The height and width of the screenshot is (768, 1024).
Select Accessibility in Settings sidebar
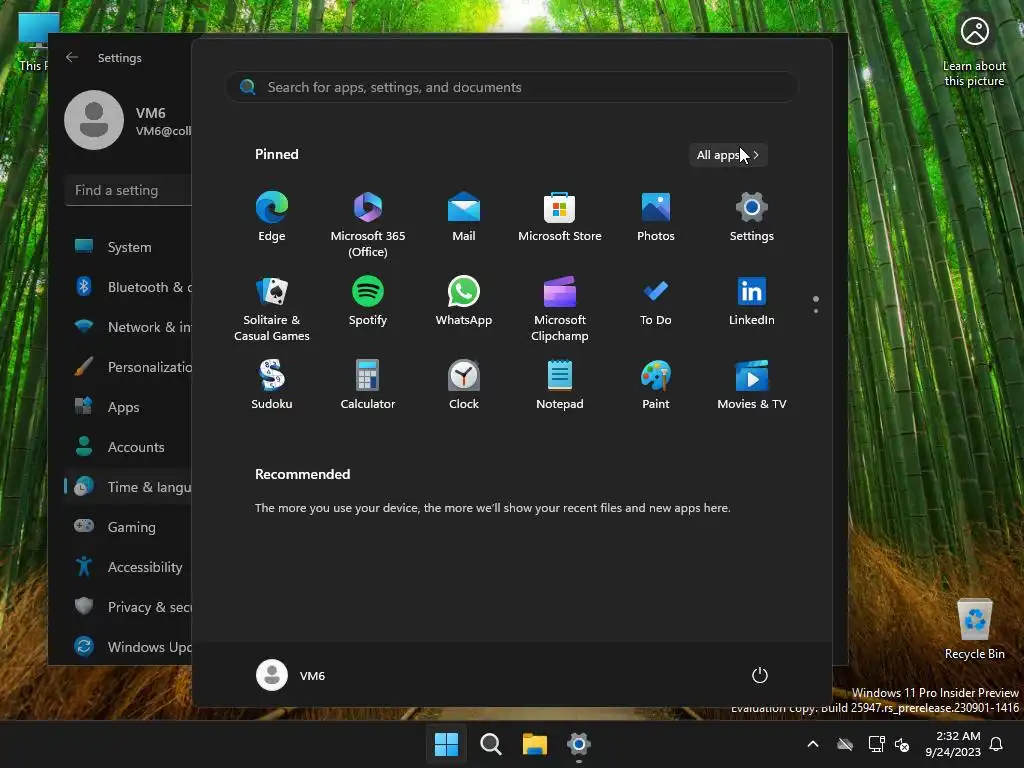pyautogui.click(x=129, y=567)
